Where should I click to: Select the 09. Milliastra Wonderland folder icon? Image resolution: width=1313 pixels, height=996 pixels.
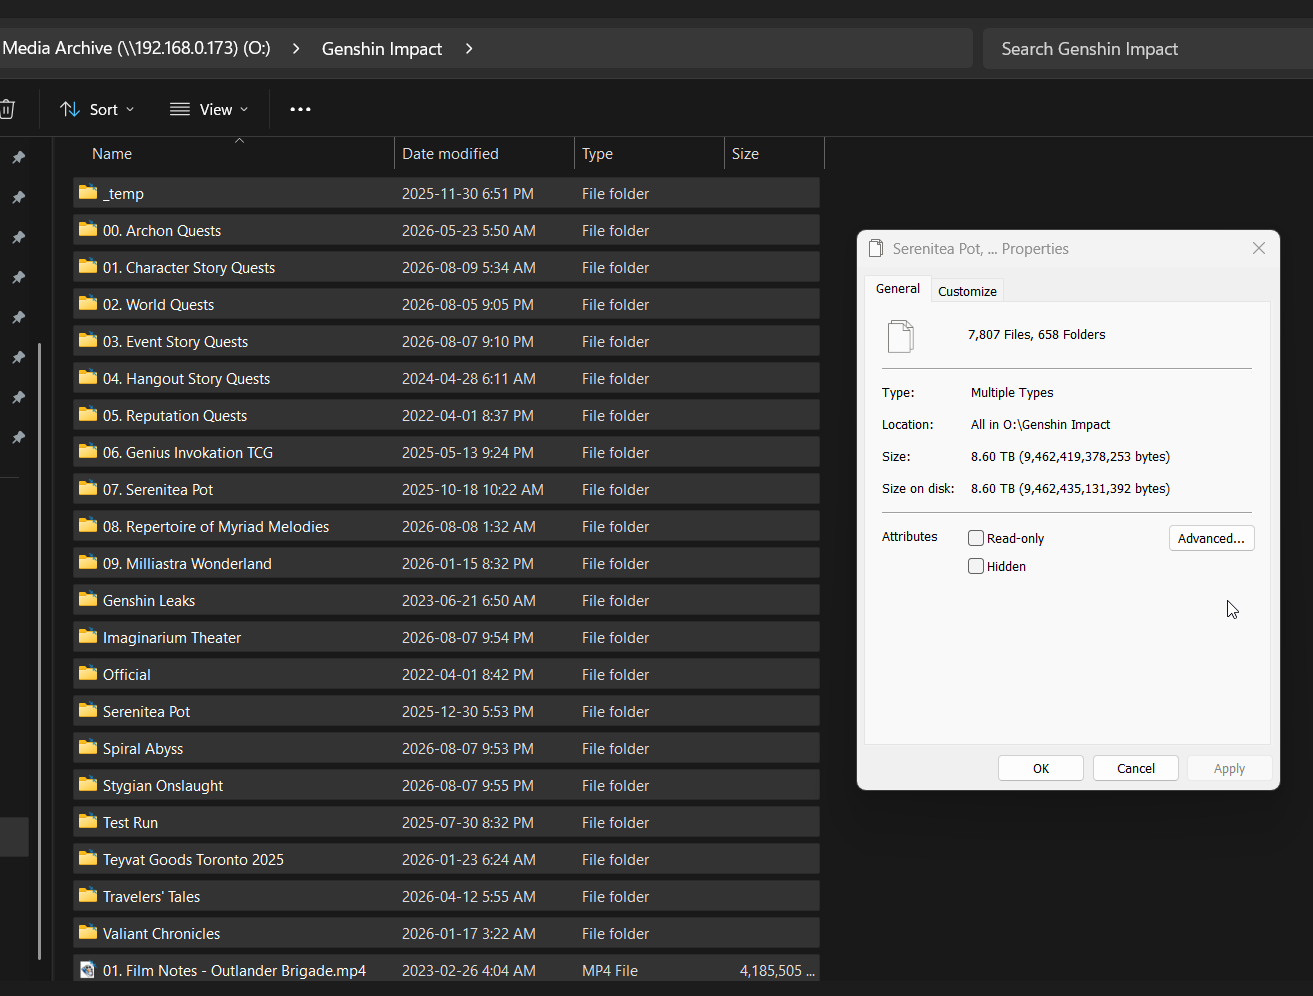pyautogui.click(x=88, y=562)
